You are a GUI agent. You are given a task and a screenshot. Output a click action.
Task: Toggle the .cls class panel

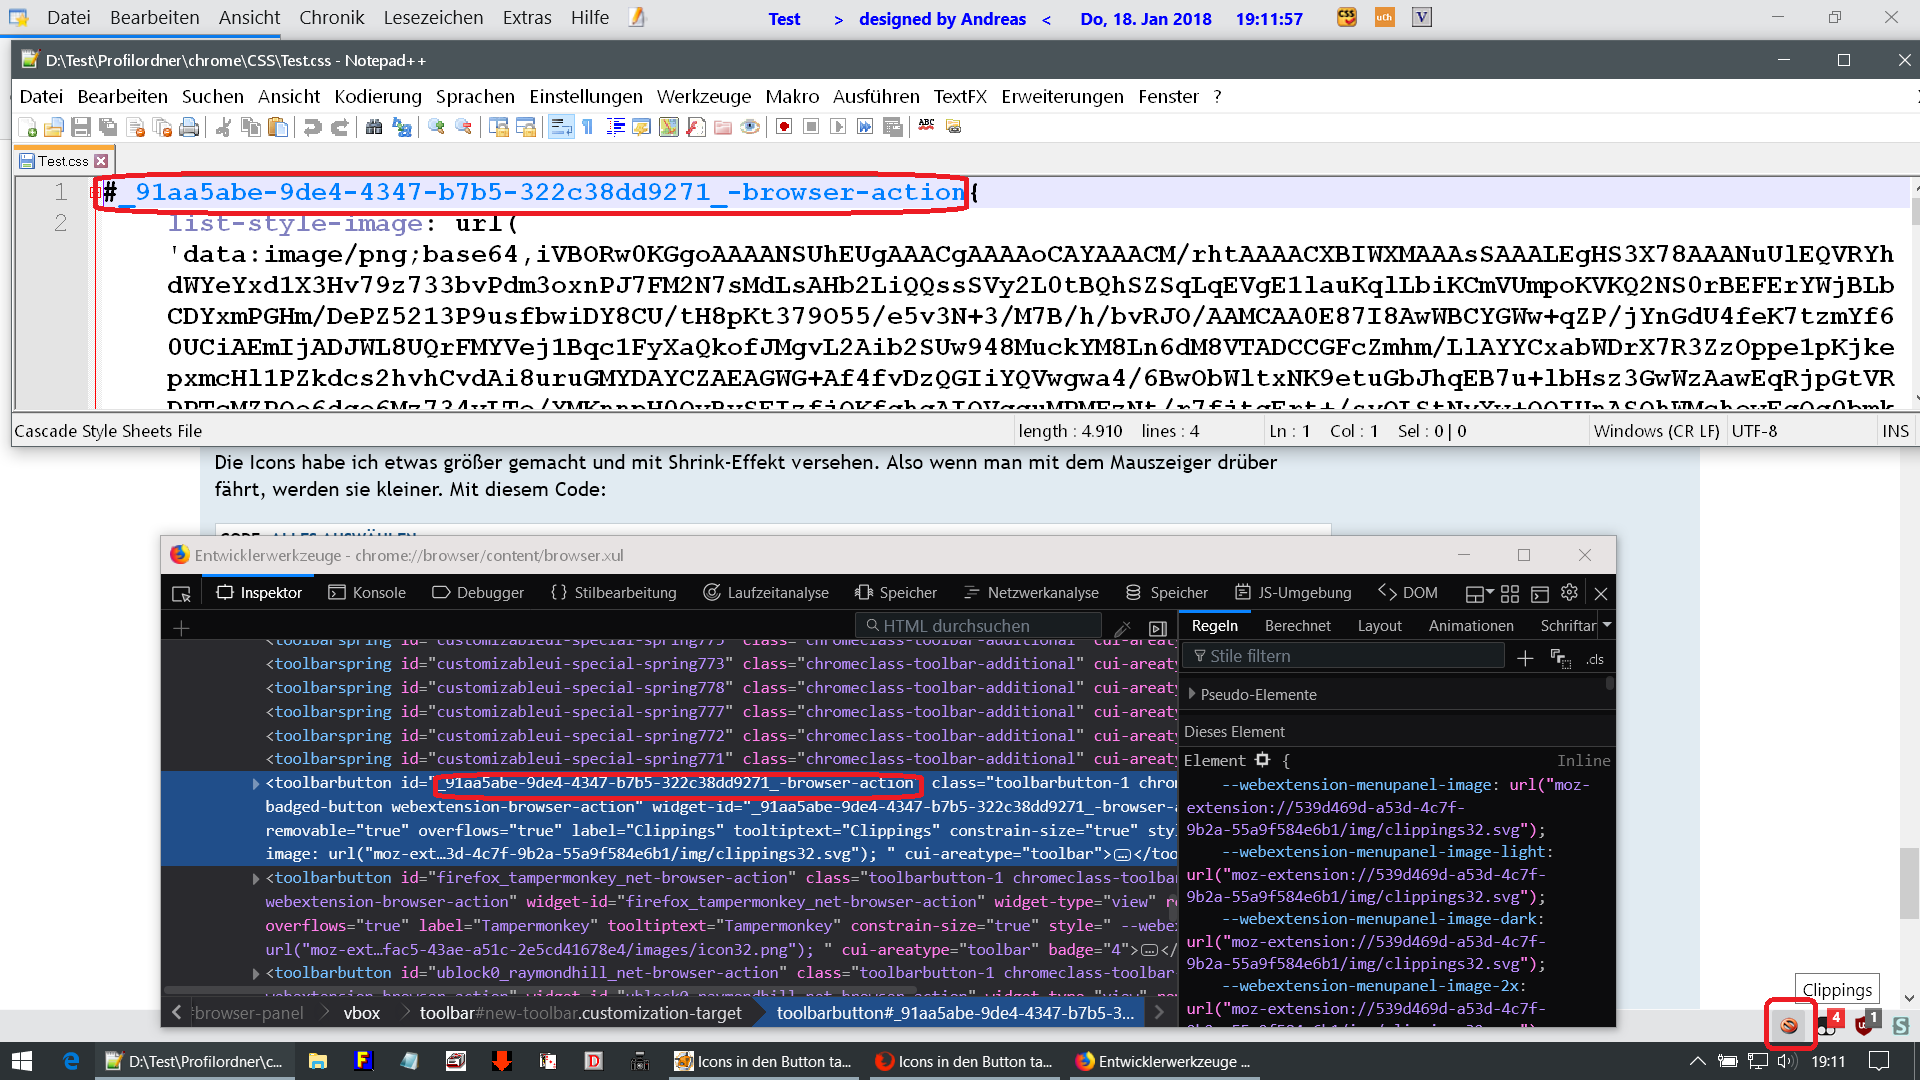(x=1595, y=659)
